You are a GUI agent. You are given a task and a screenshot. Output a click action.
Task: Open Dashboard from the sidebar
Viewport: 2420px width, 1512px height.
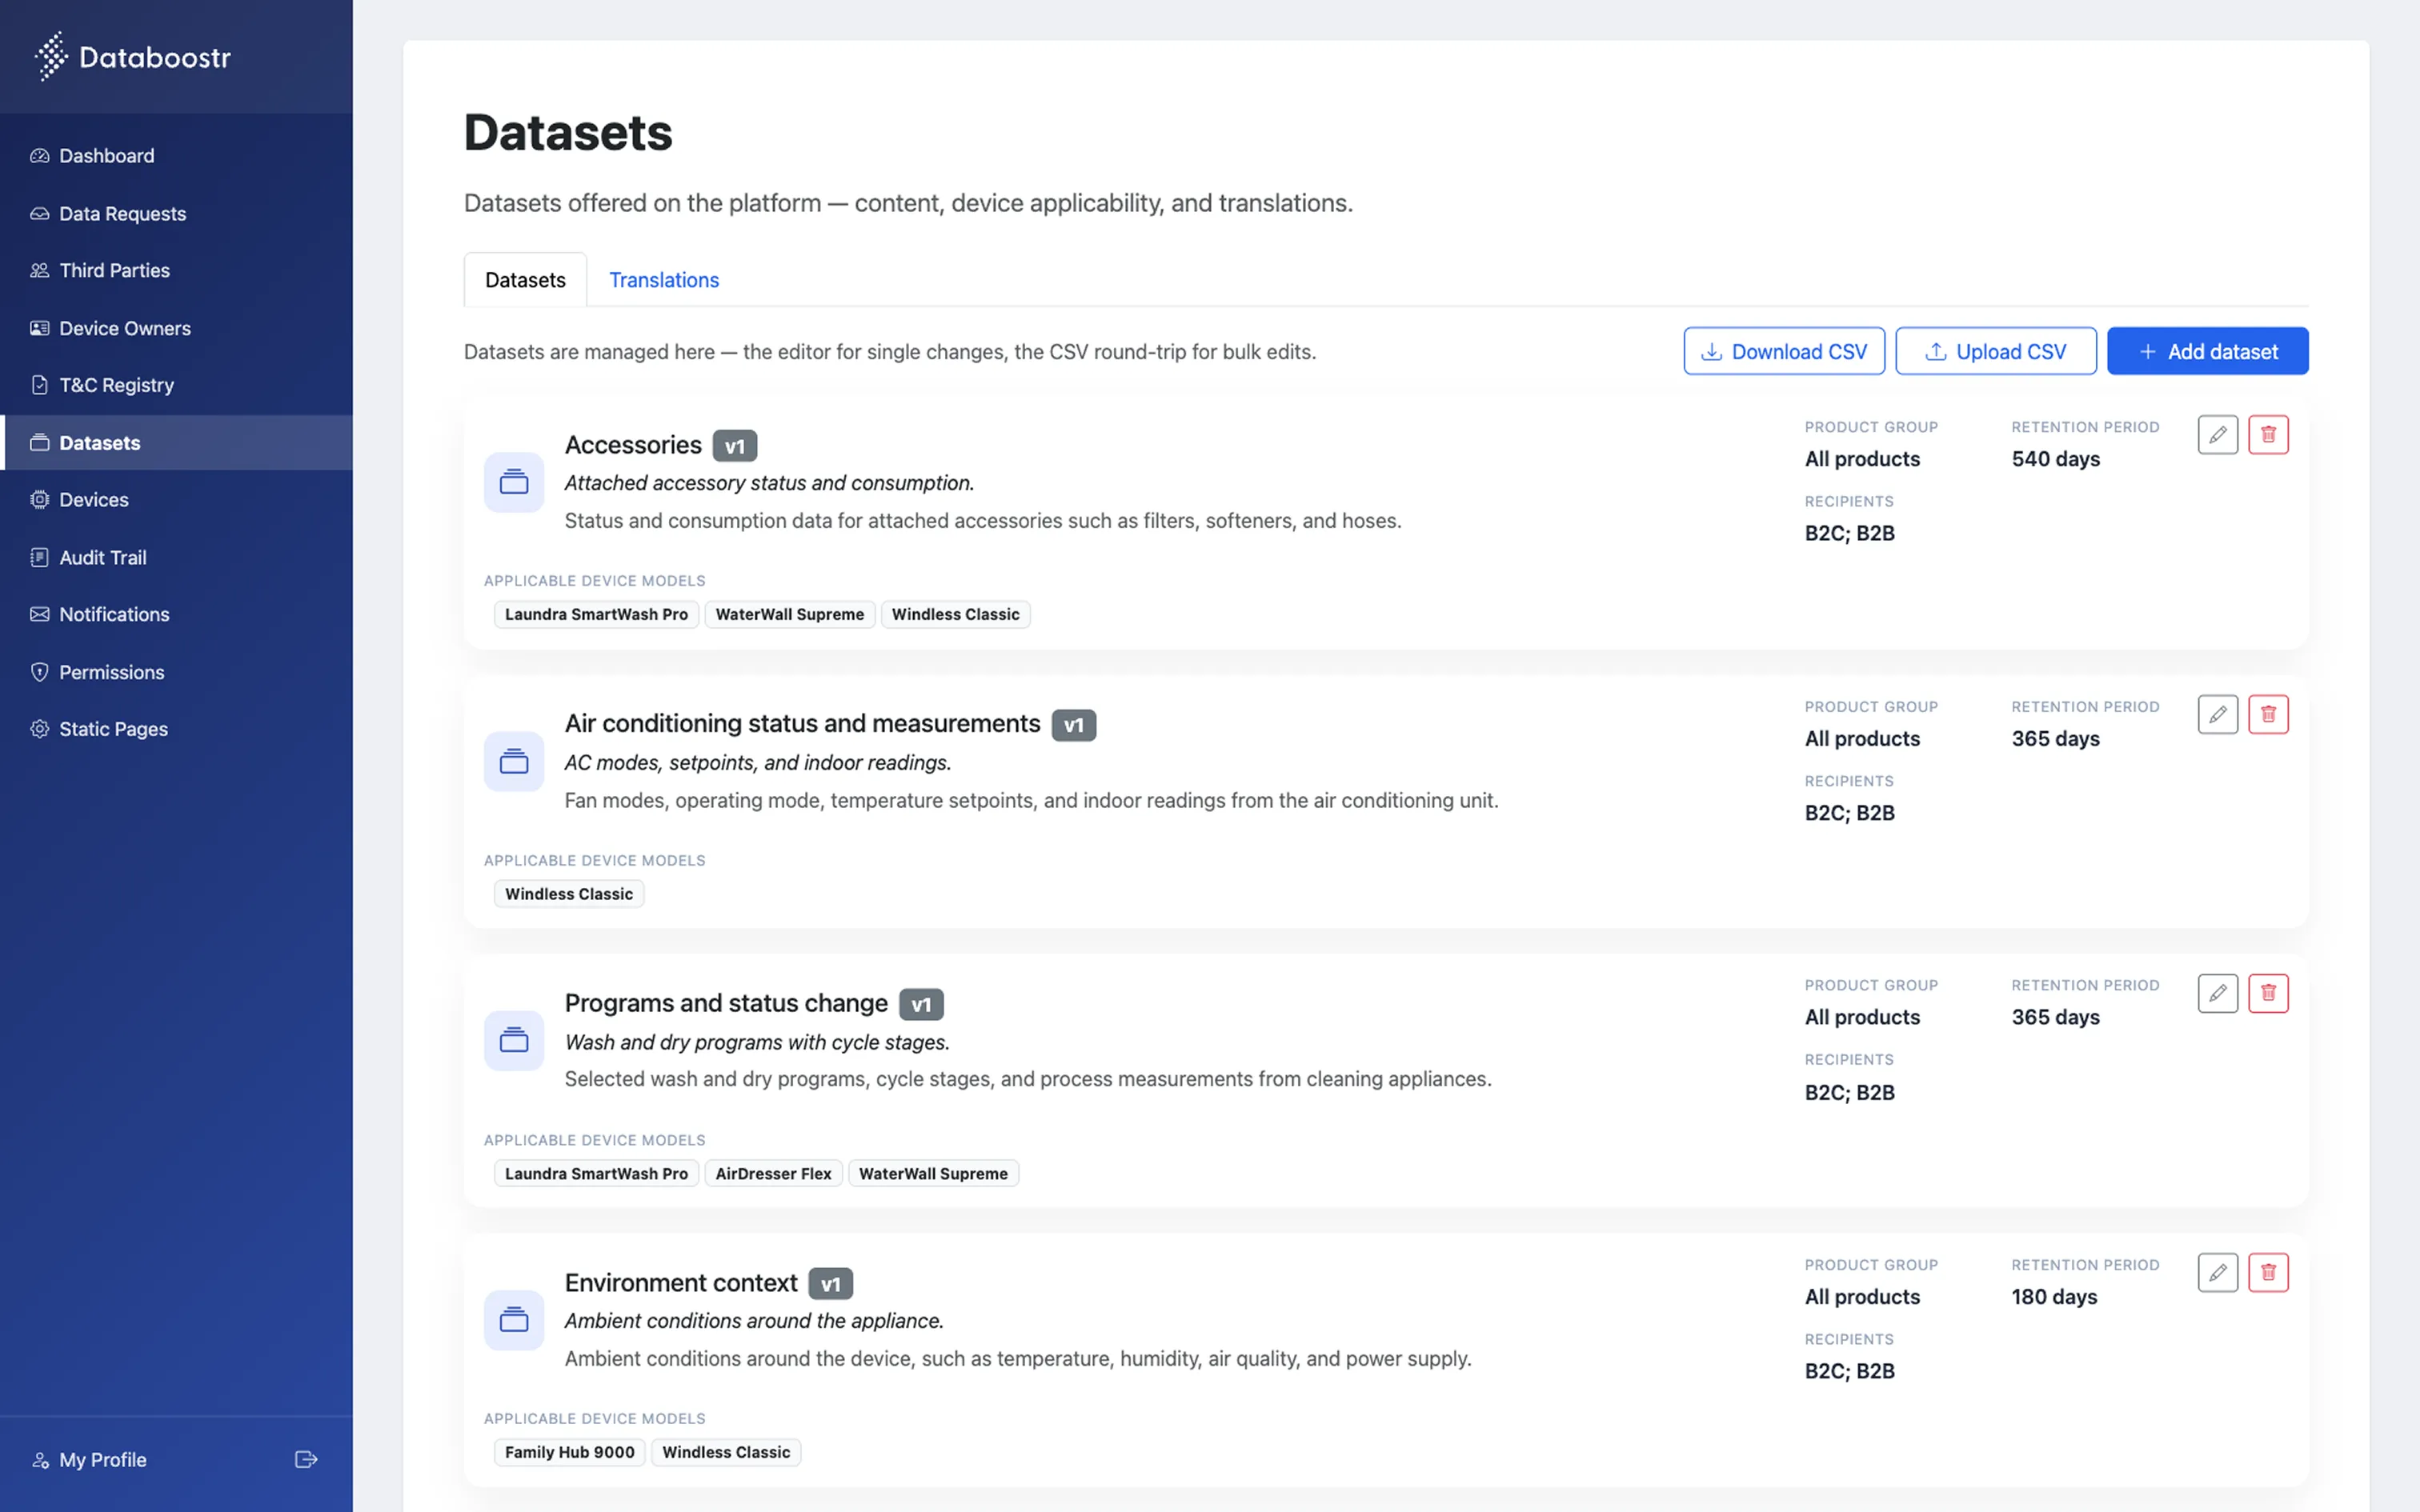tap(176, 156)
